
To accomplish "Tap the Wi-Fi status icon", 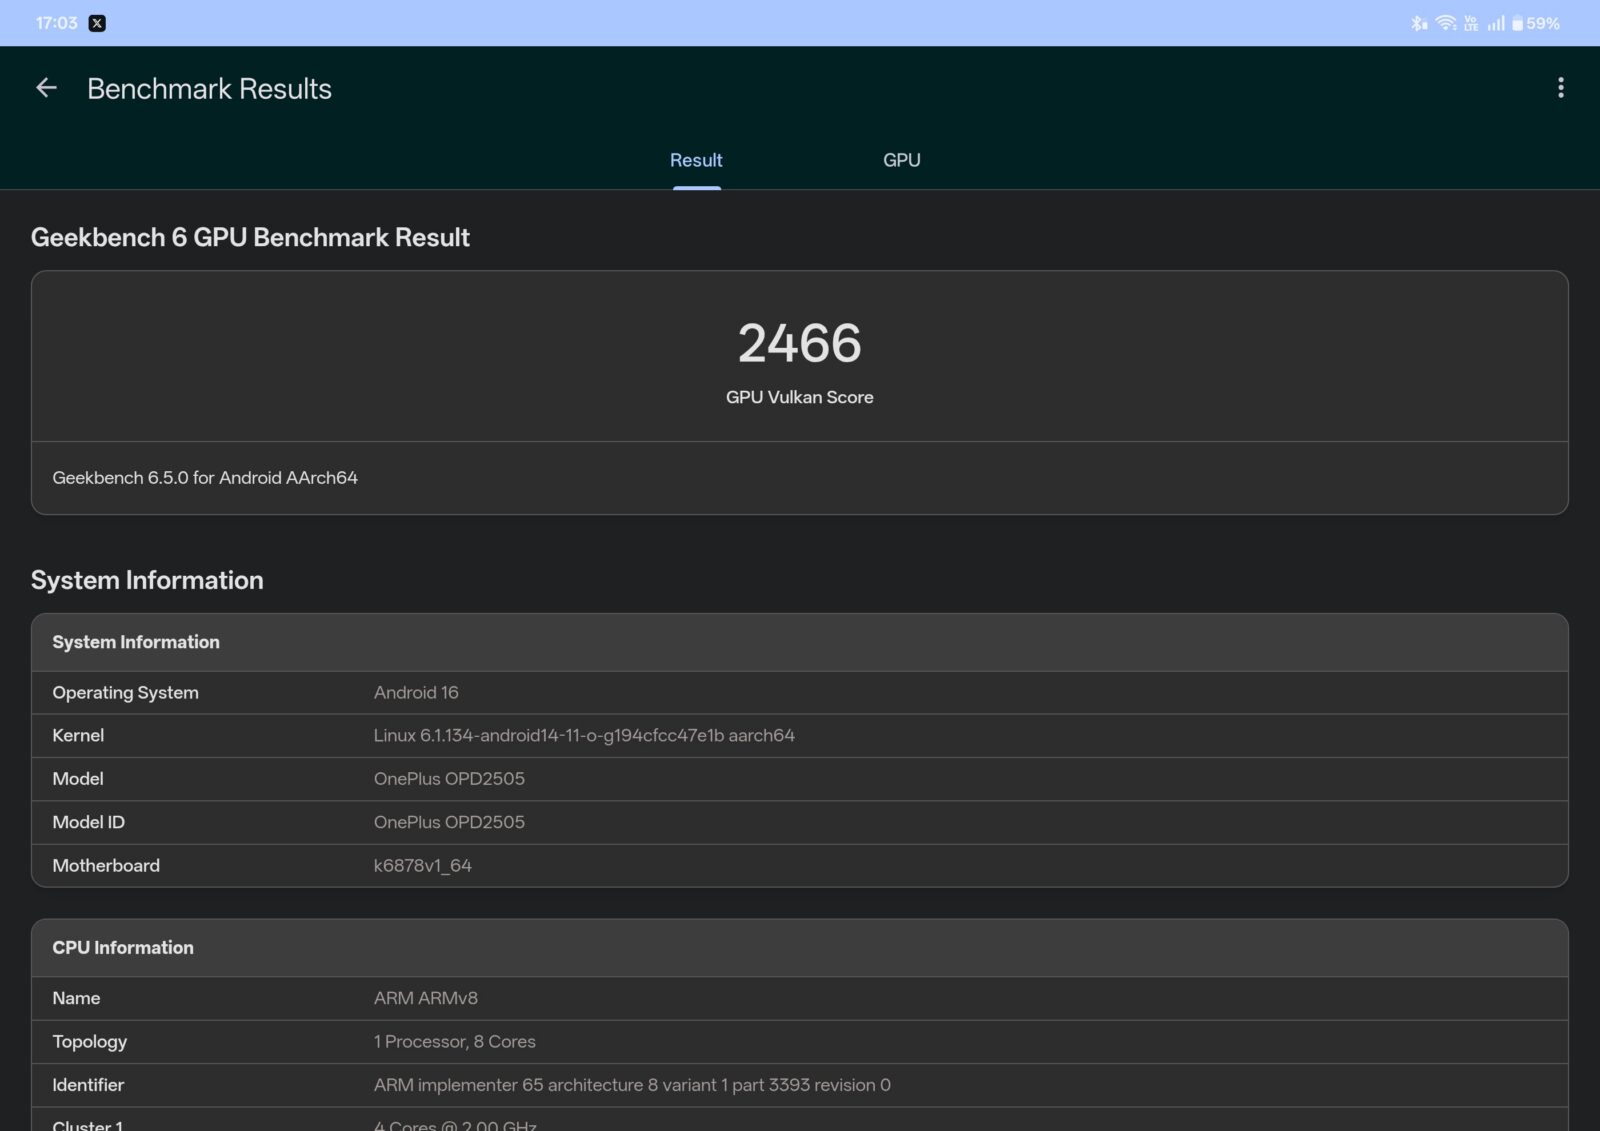I will point(1445,23).
